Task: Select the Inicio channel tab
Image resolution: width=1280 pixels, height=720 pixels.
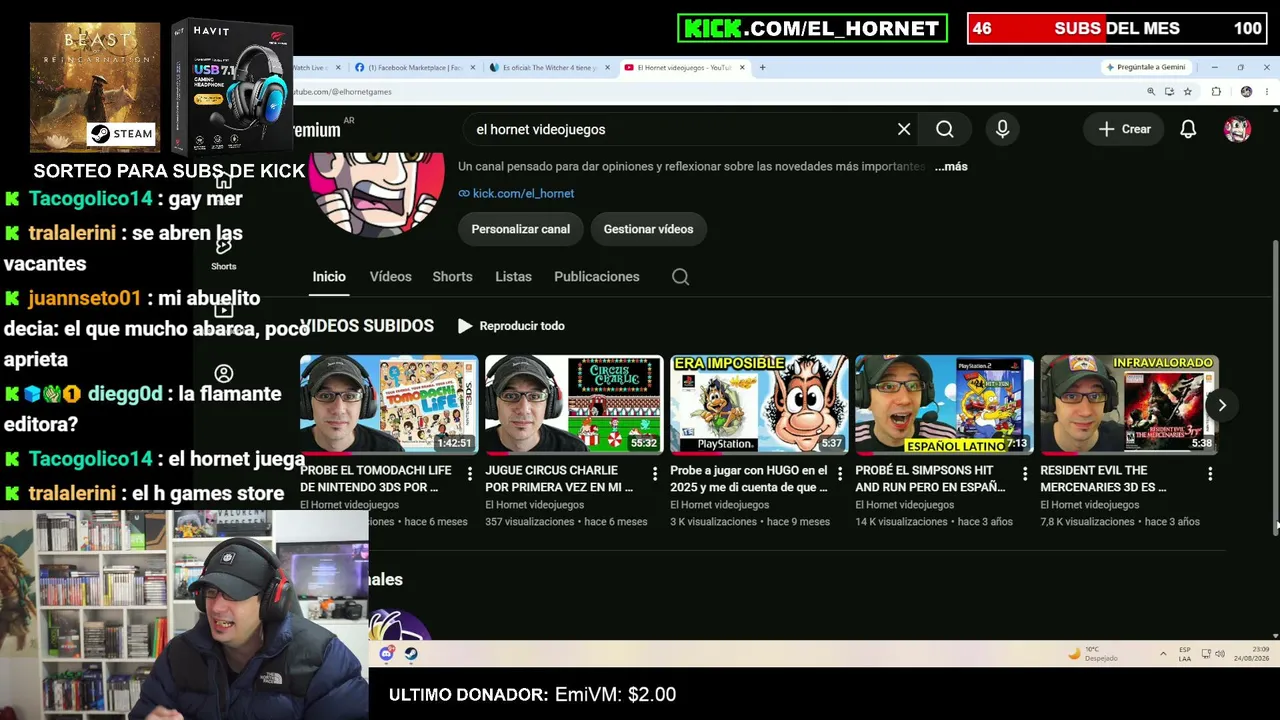Action: pyautogui.click(x=329, y=277)
